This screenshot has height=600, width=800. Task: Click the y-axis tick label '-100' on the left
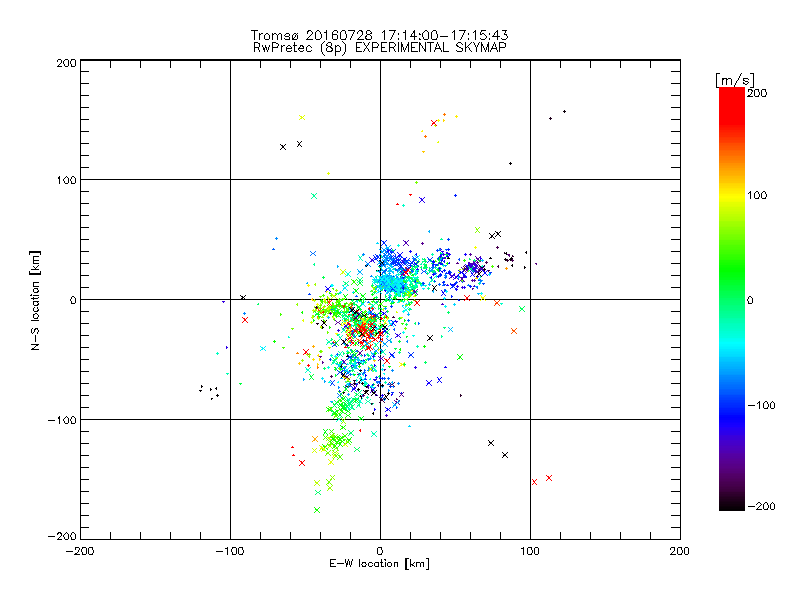click(x=62, y=420)
